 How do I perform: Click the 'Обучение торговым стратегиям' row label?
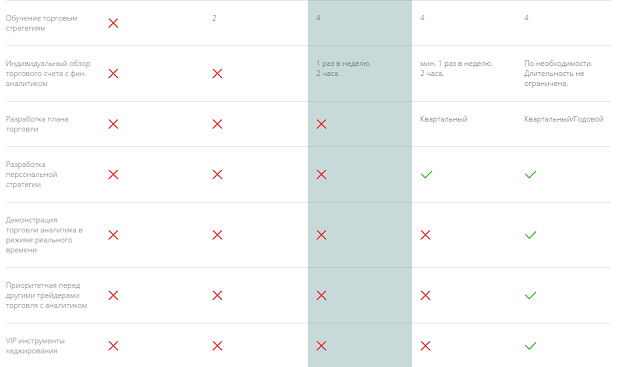pos(41,23)
